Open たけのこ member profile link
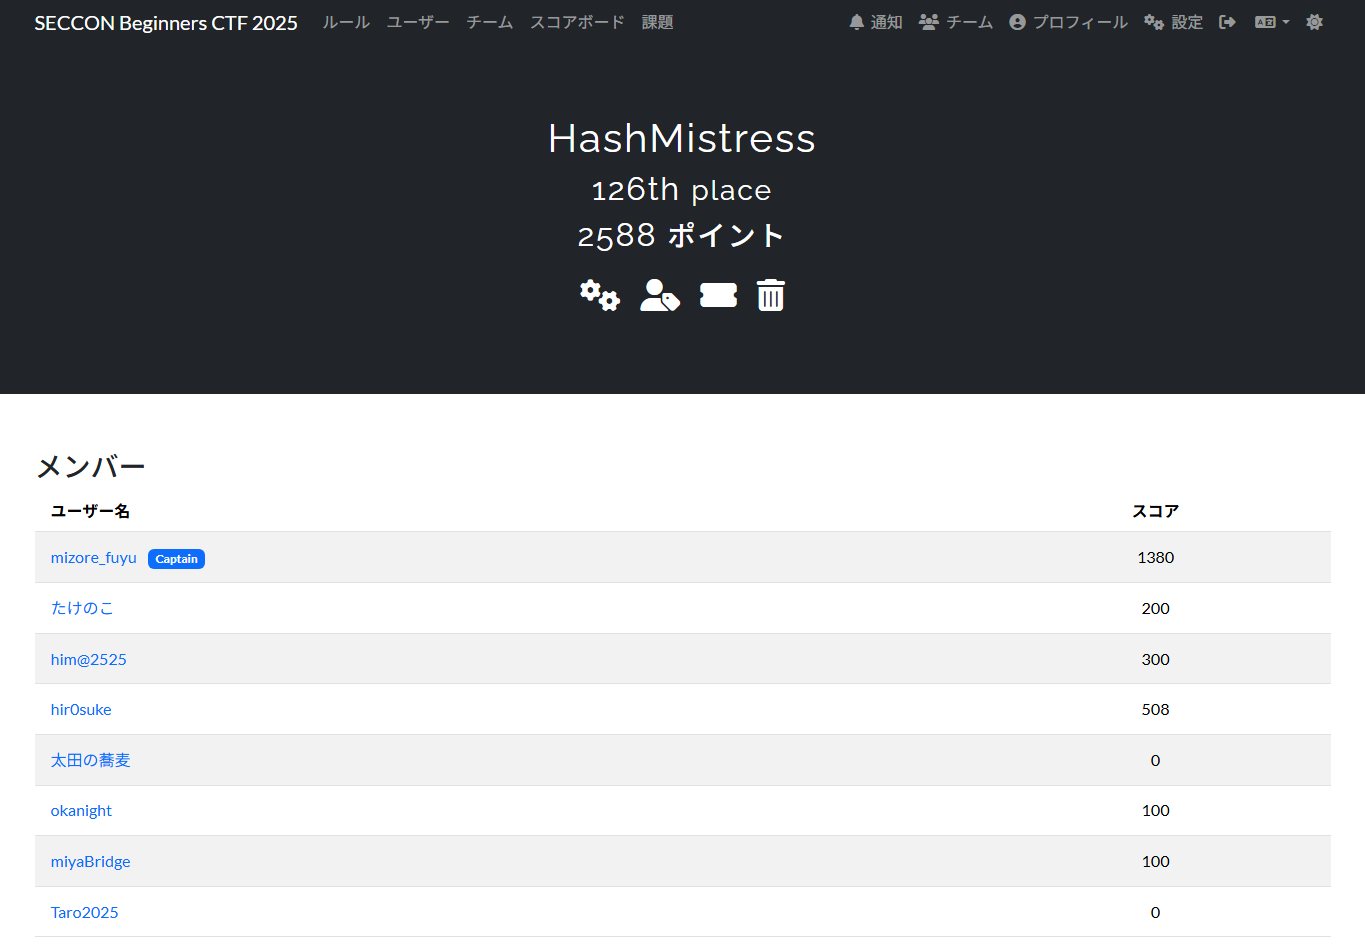Screen dimensions: 1365x944 (82, 608)
